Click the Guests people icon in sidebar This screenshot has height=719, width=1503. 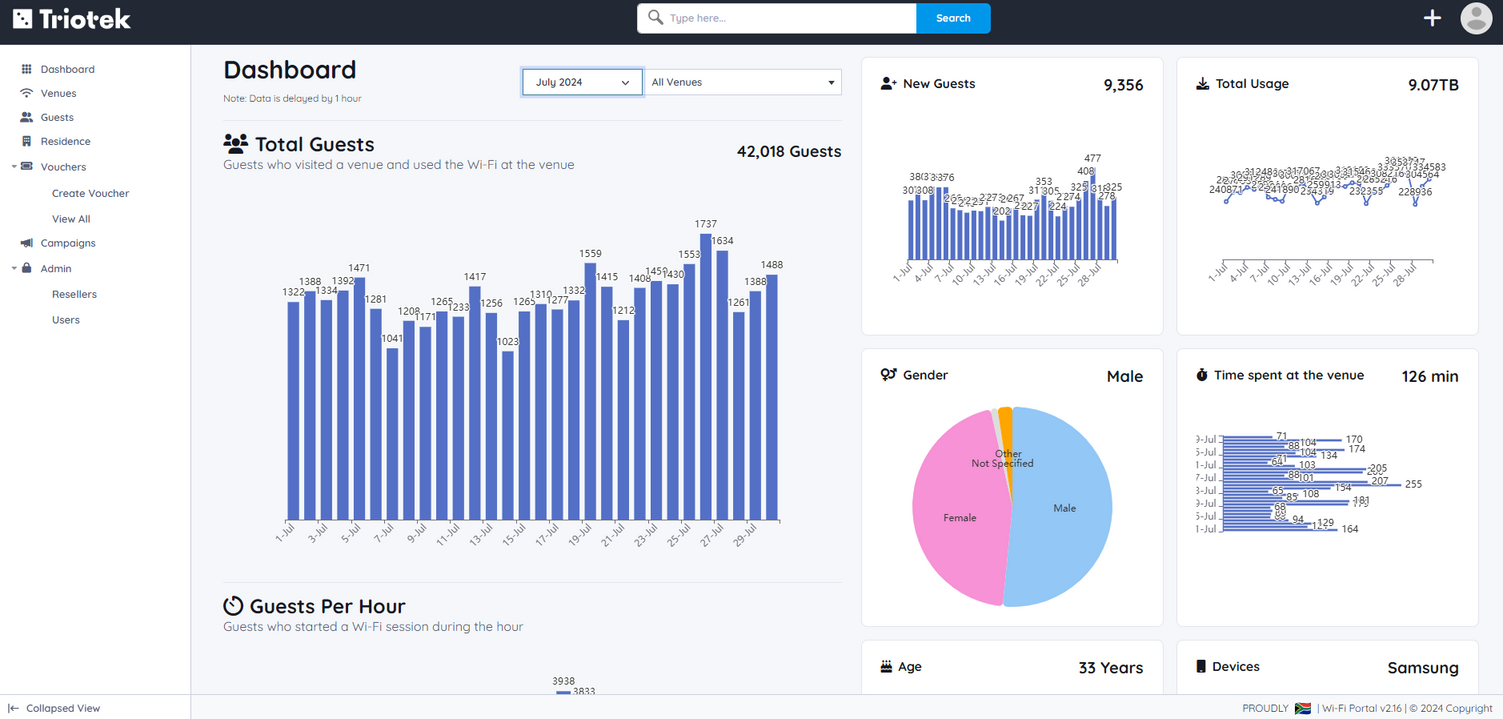(27, 117)
